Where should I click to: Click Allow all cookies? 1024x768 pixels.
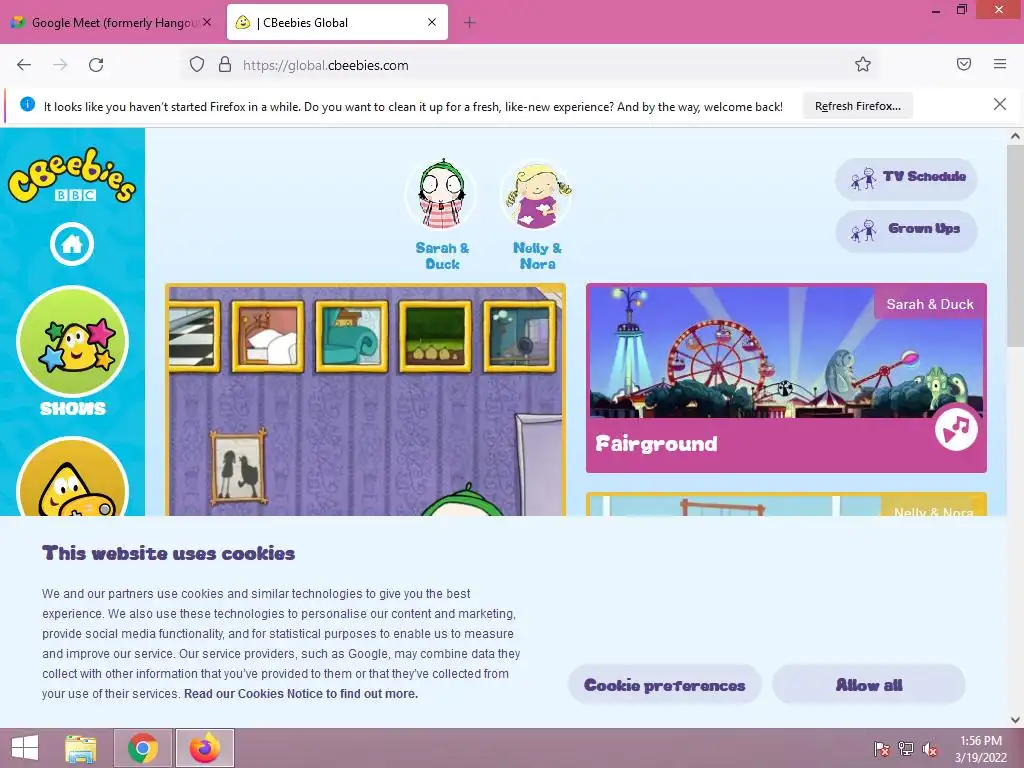point(869,685)
